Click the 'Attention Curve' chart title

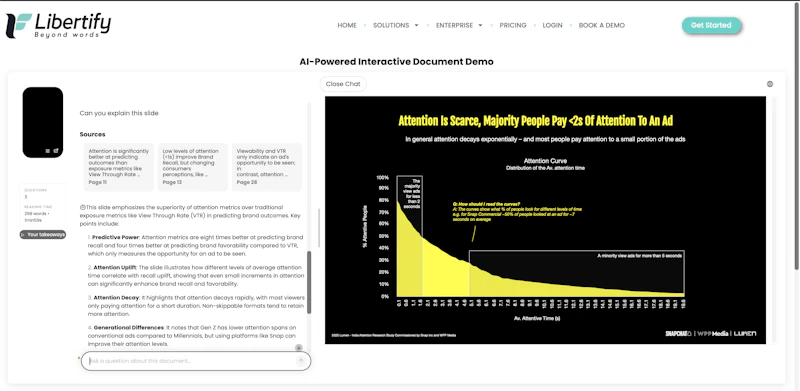pos(545,161)
